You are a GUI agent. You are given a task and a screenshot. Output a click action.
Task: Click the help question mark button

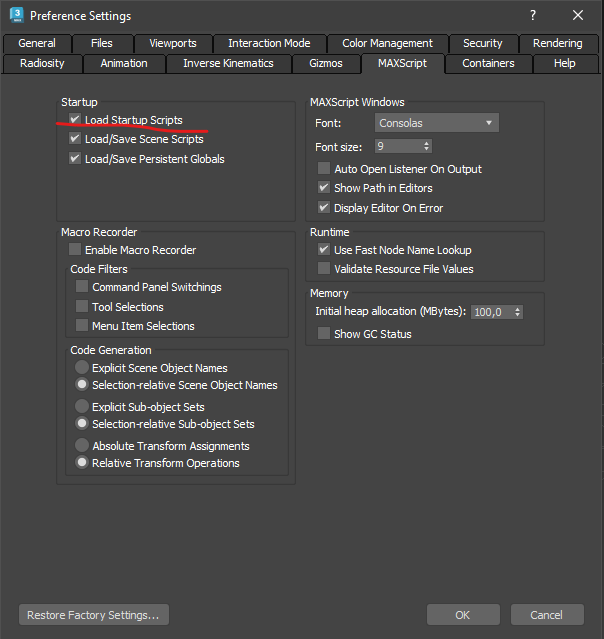(x=533, y=15)
